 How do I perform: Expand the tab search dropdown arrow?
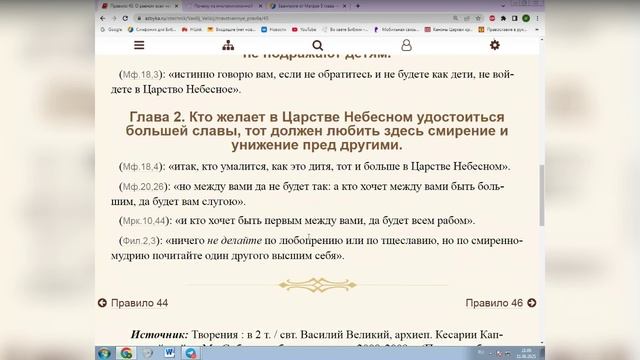(x=503, y=6)
